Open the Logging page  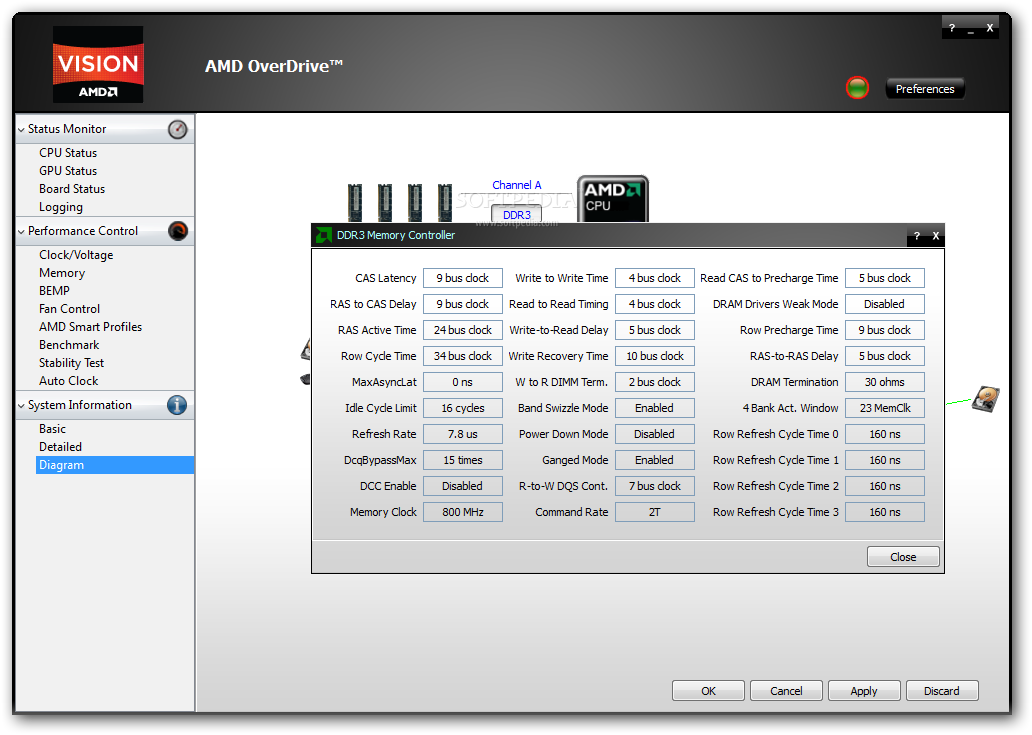coord(61,207)
